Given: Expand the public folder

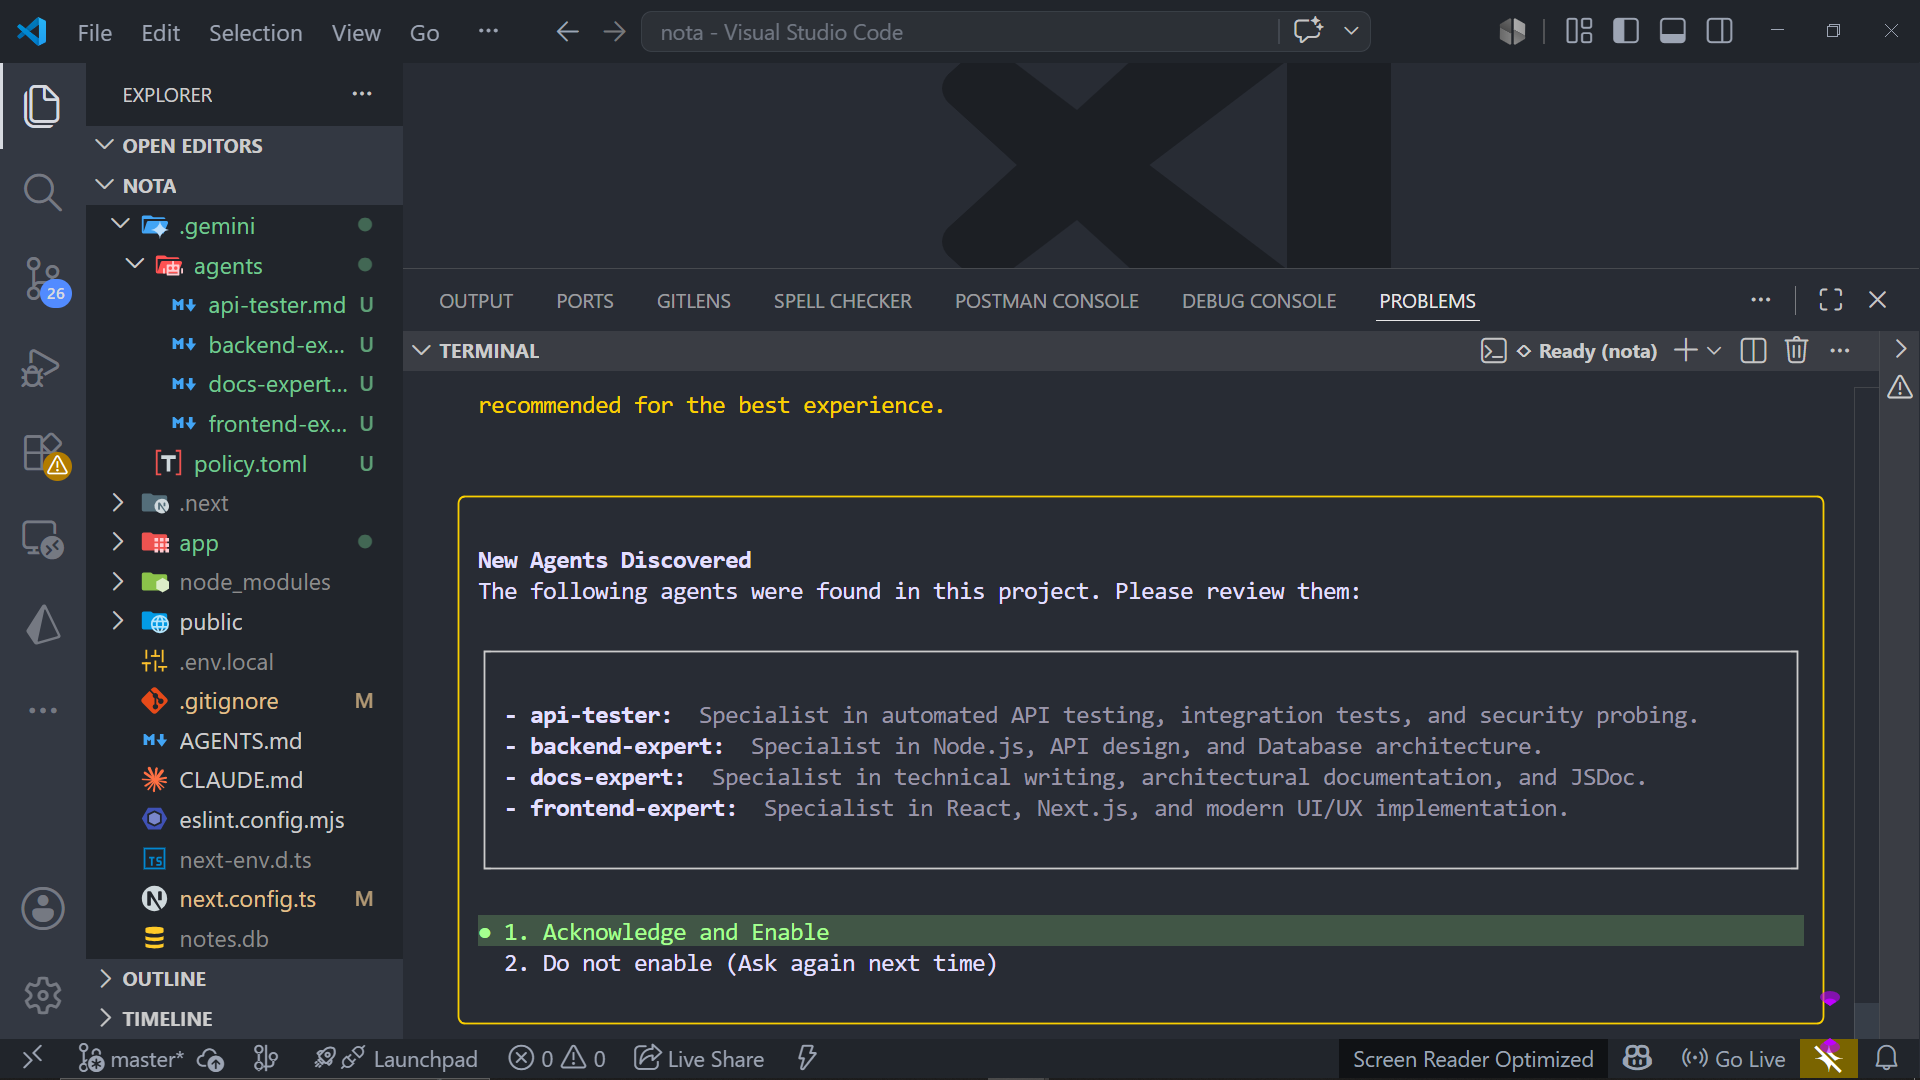Looking at the screenshot, I should pos(118,621).
